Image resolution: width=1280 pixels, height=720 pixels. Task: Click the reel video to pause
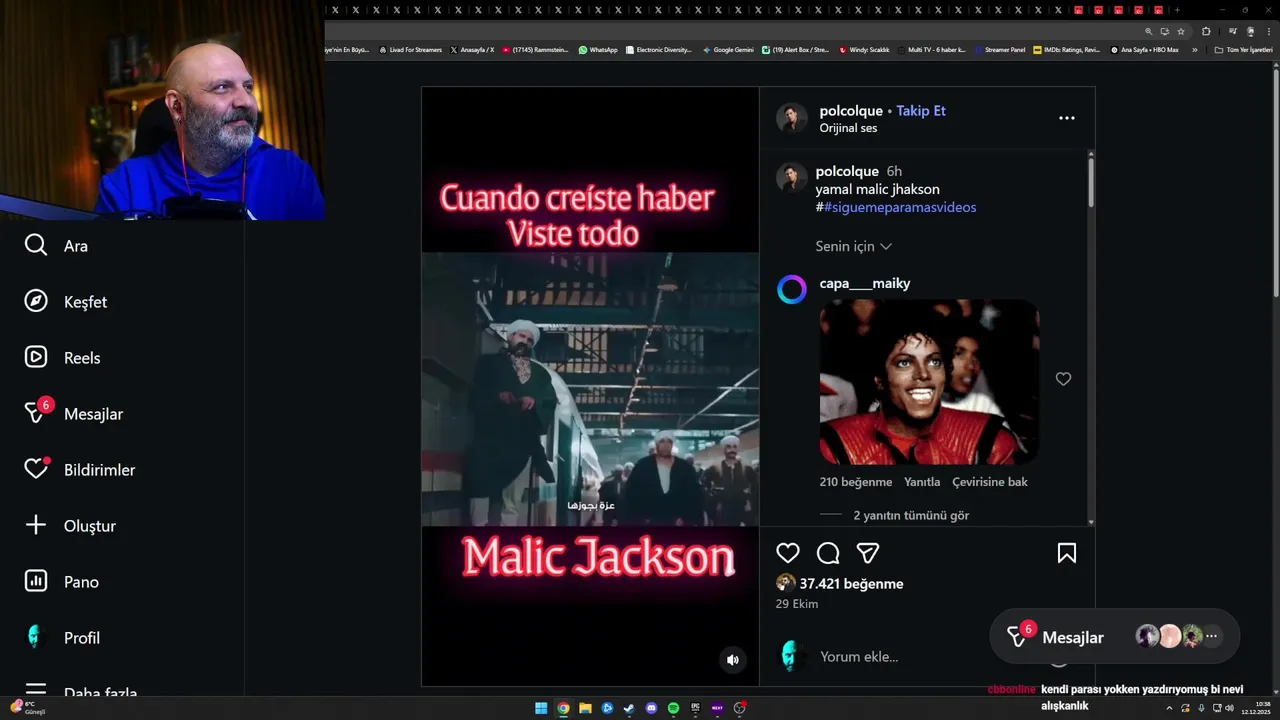click(x=590, y=389)
